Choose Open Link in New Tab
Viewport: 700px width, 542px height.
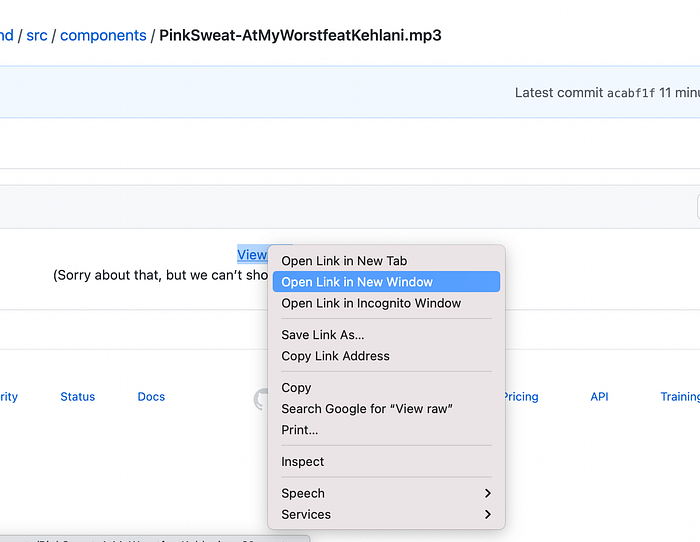tap(344, 261)
